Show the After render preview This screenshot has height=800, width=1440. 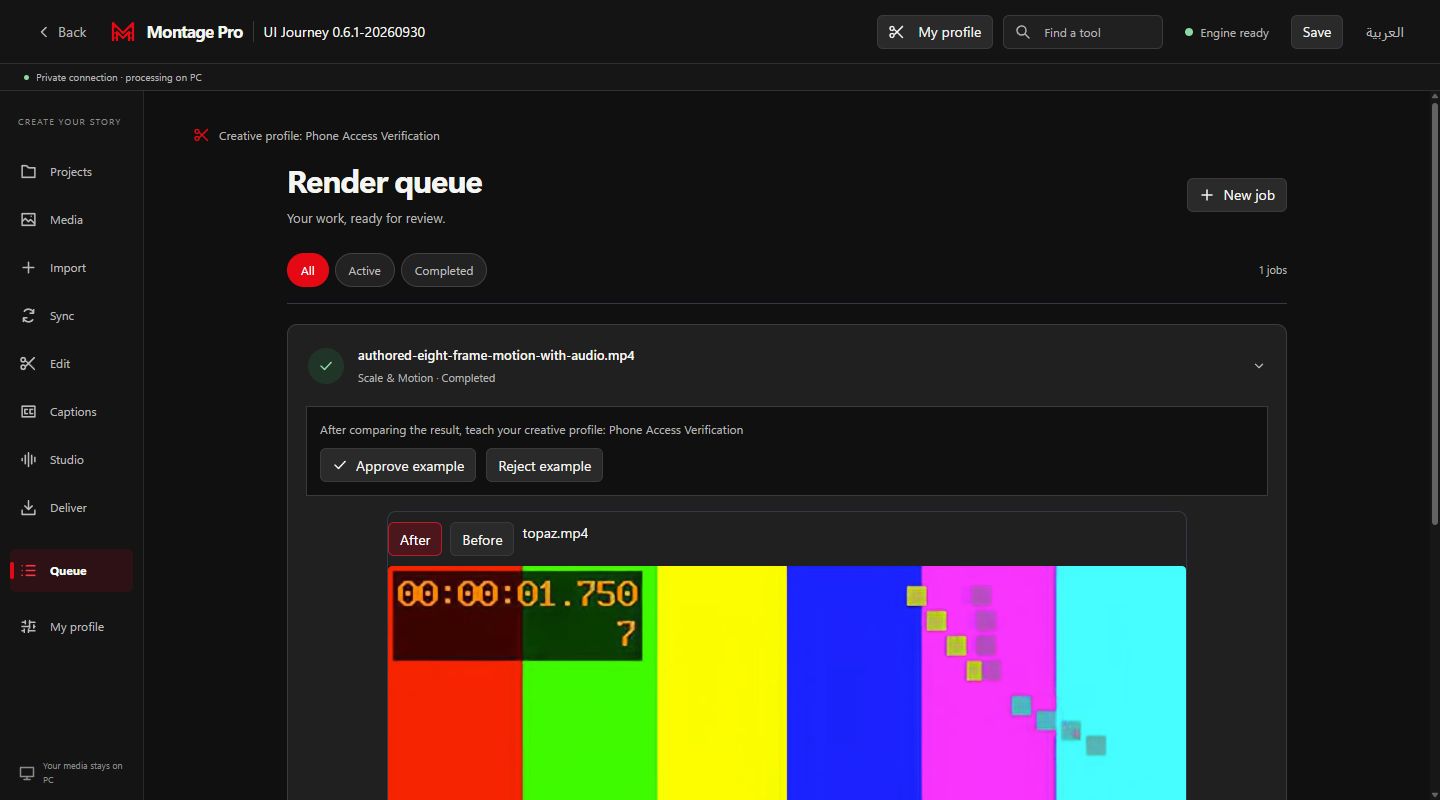click(415, 540)
